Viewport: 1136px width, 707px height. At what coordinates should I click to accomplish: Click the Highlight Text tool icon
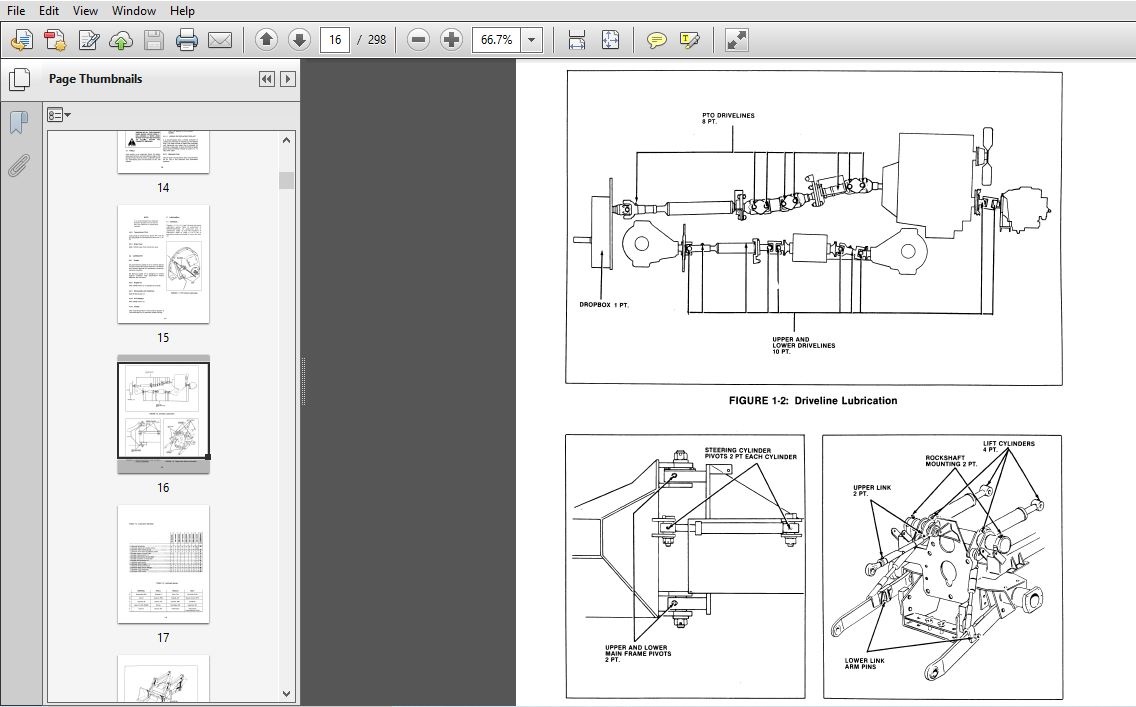[690, 40]
